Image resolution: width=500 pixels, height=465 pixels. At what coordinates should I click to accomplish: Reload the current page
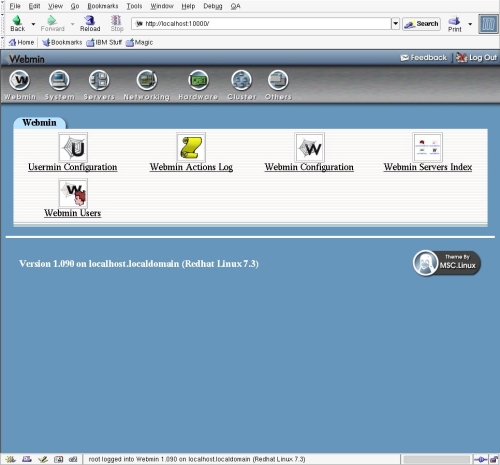(x=90, y=24)
